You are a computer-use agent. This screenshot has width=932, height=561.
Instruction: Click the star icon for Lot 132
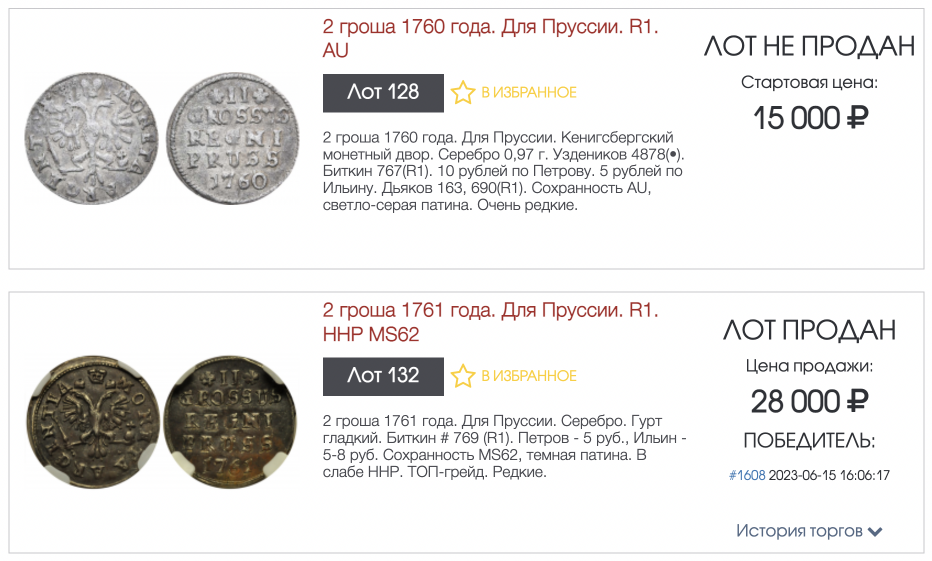[462, 376]
